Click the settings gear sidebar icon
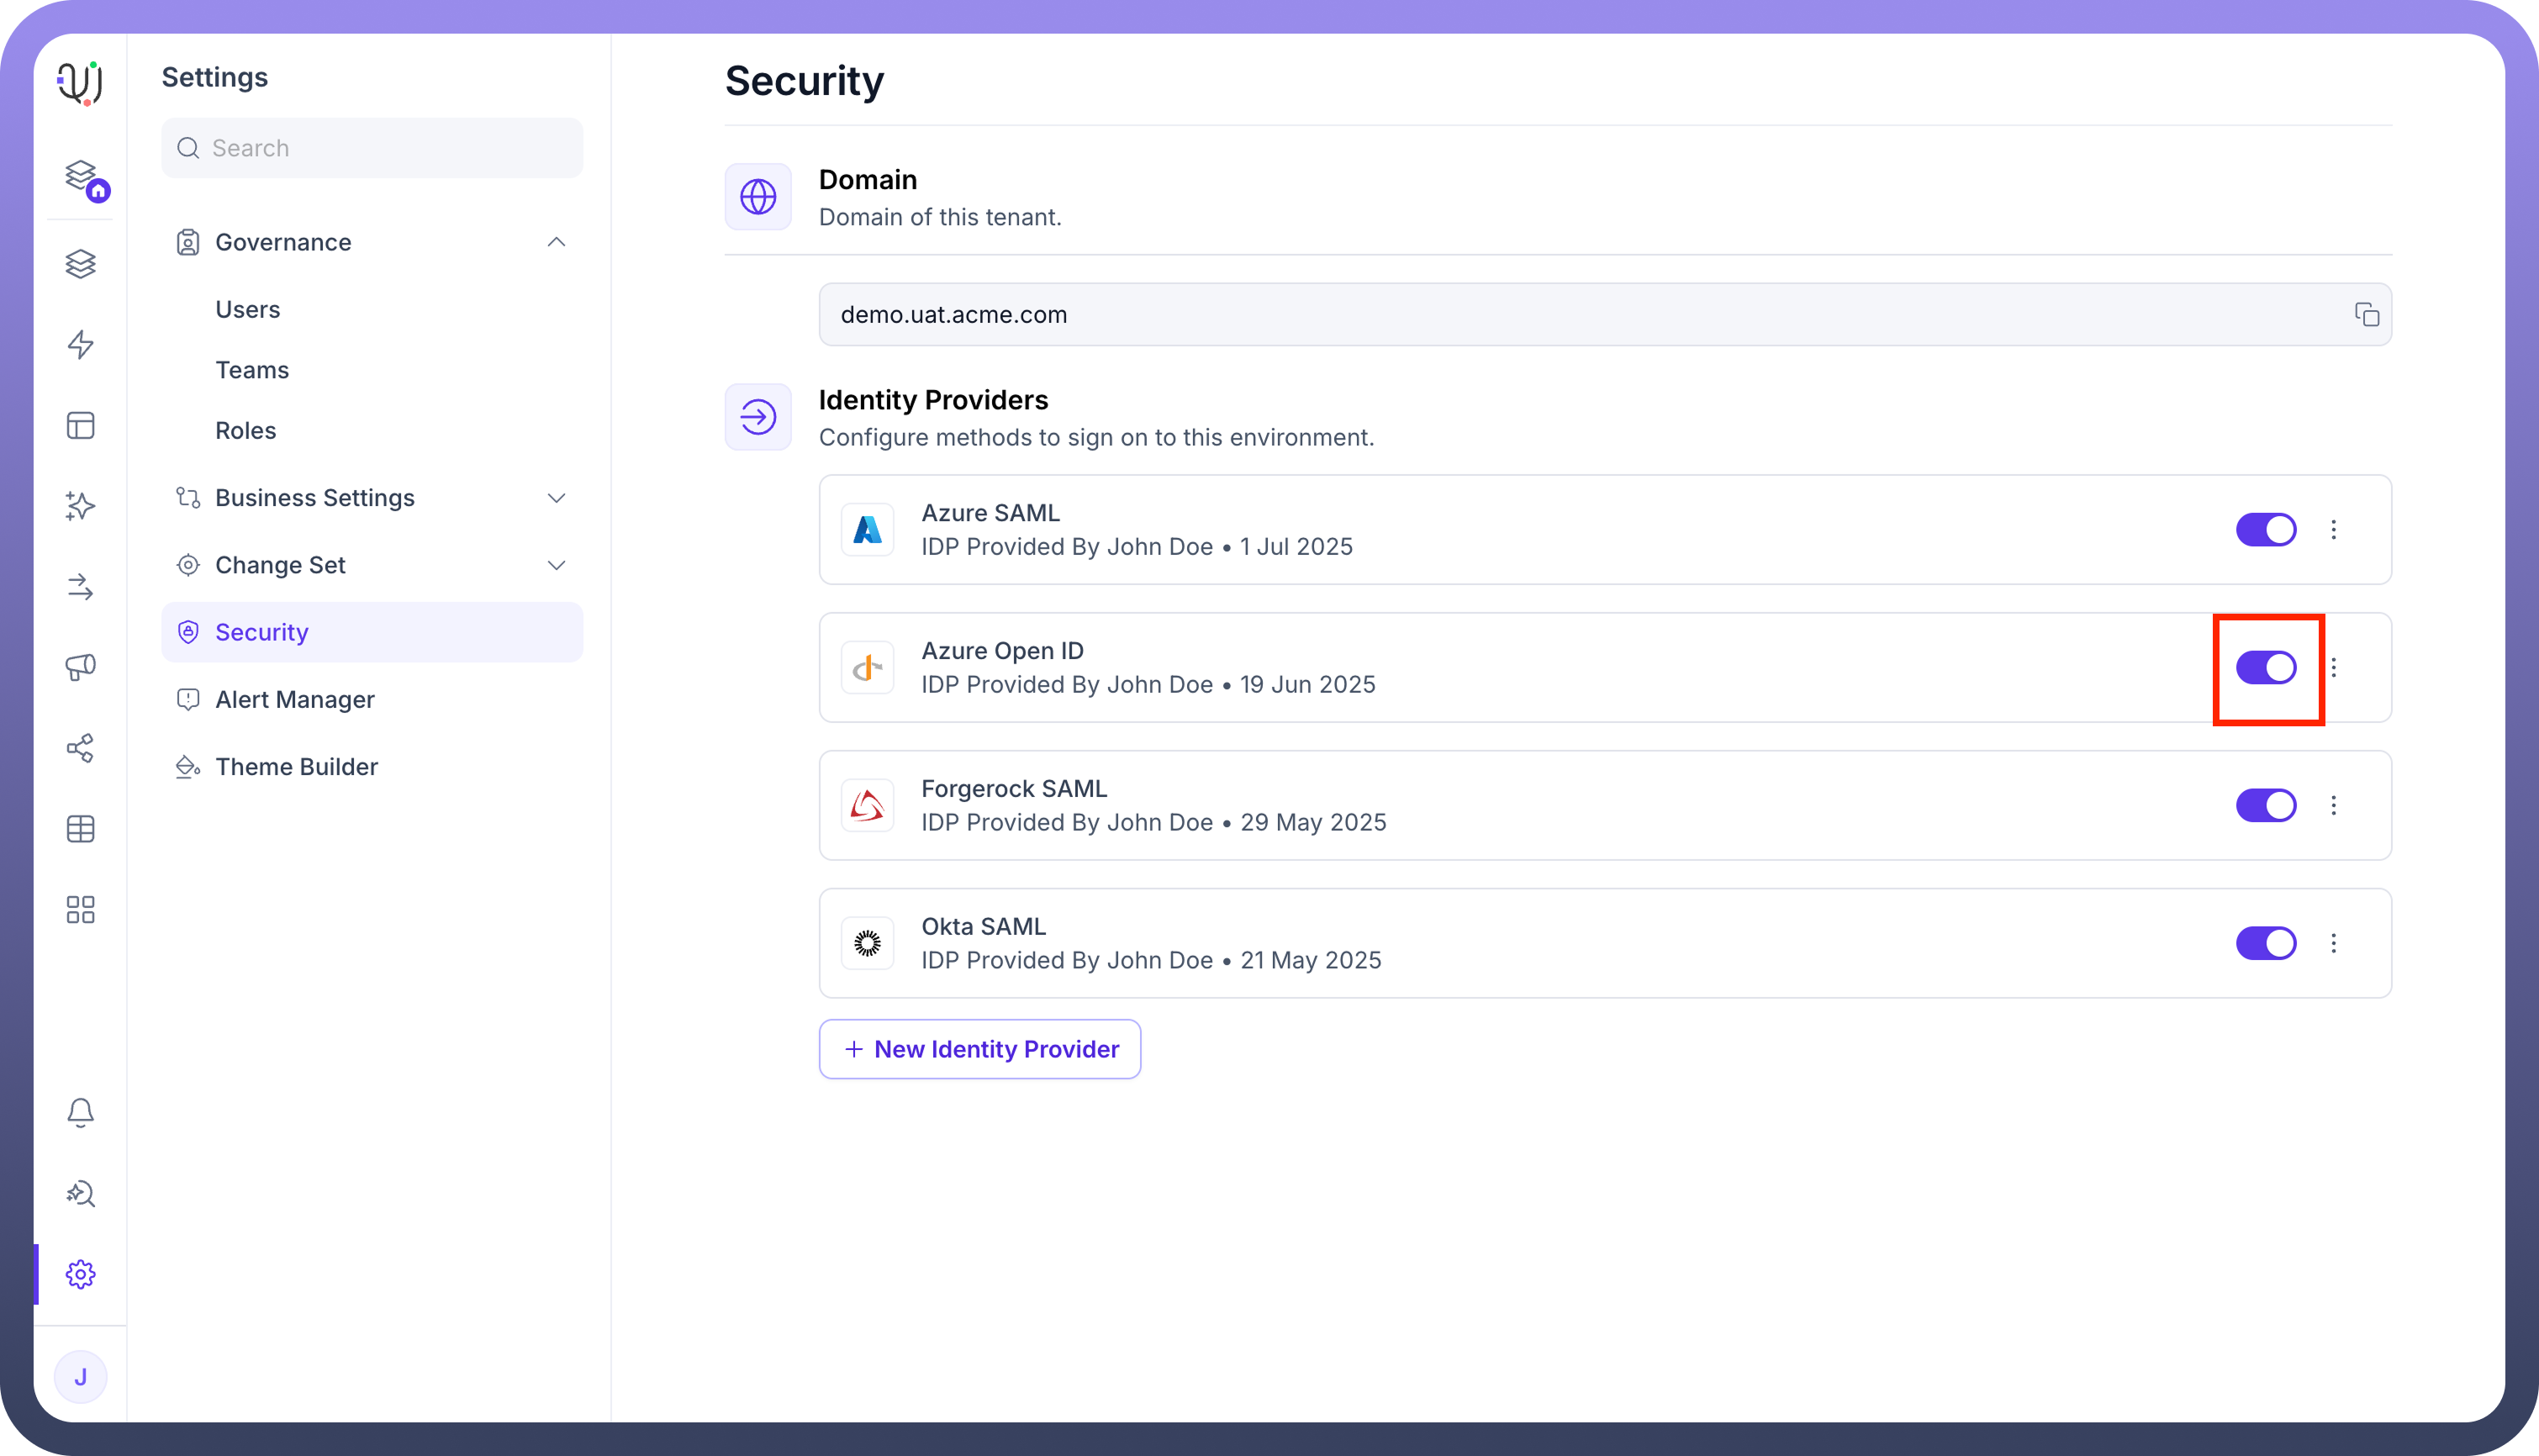This screenshot has width=2539, height=1456. pyautogui.click(x=80, y=1274)
